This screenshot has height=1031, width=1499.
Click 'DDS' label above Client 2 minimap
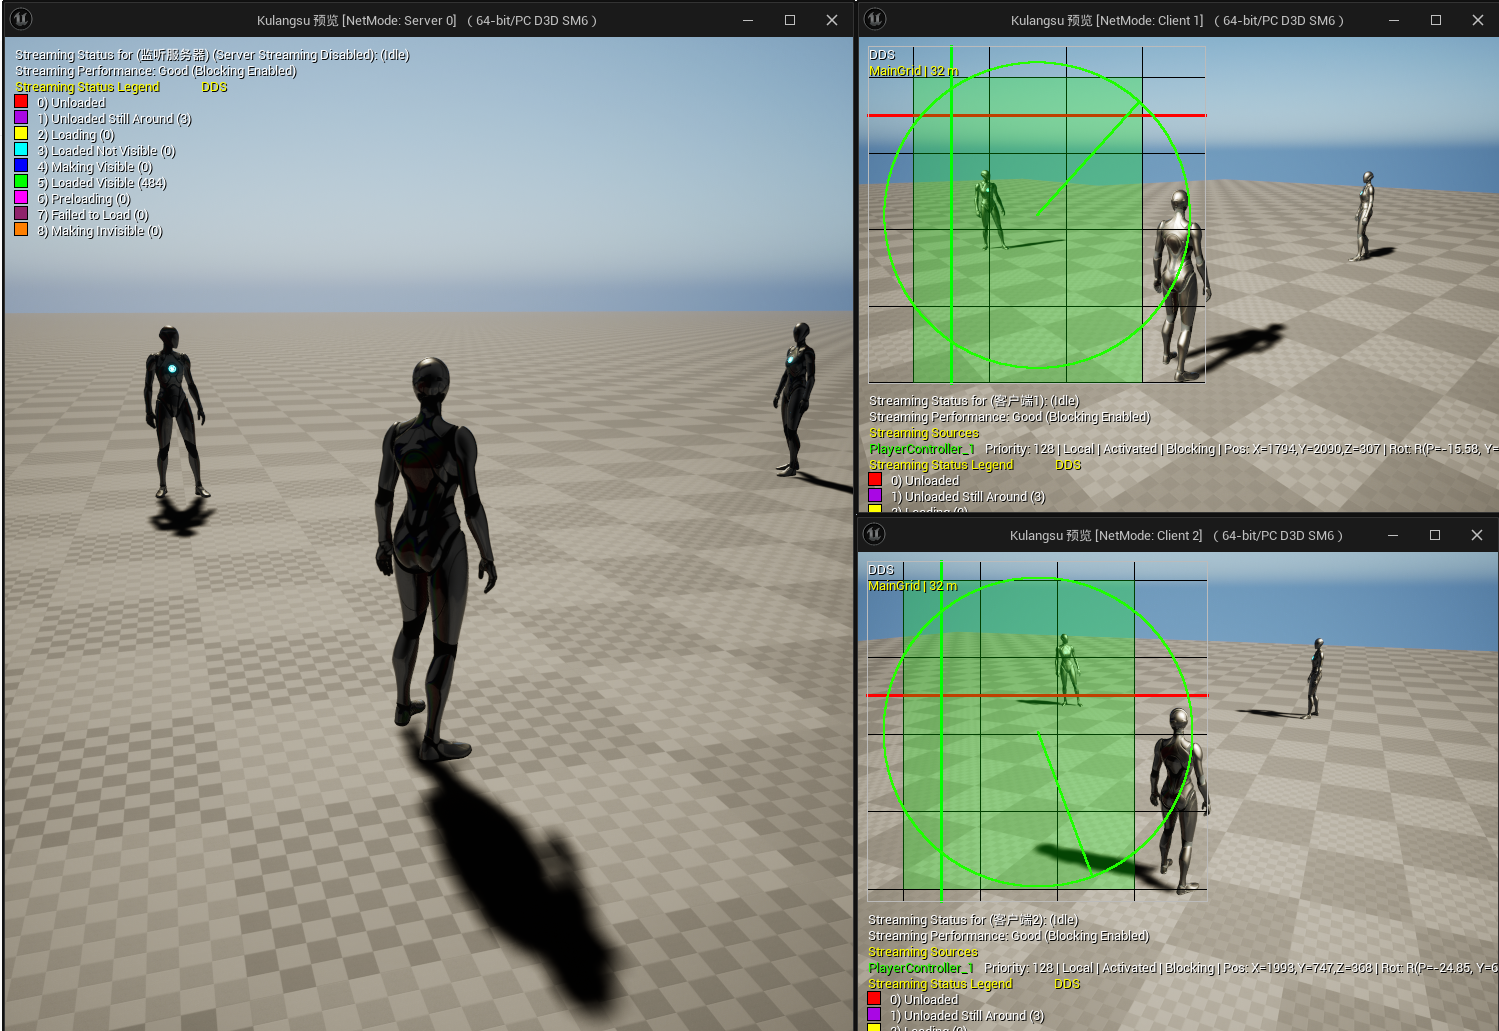[x=881, y=570]
